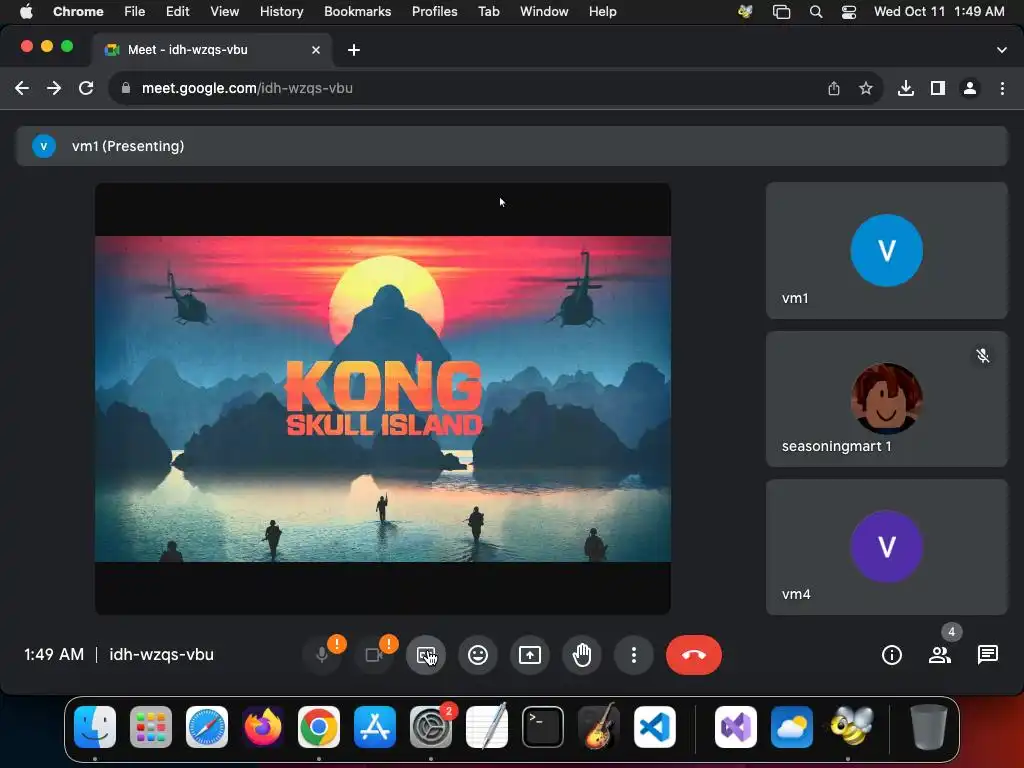Click the vm1 participant tile
The height and width of the screenshot is (768, 1024).
click(x=886, y=251)
